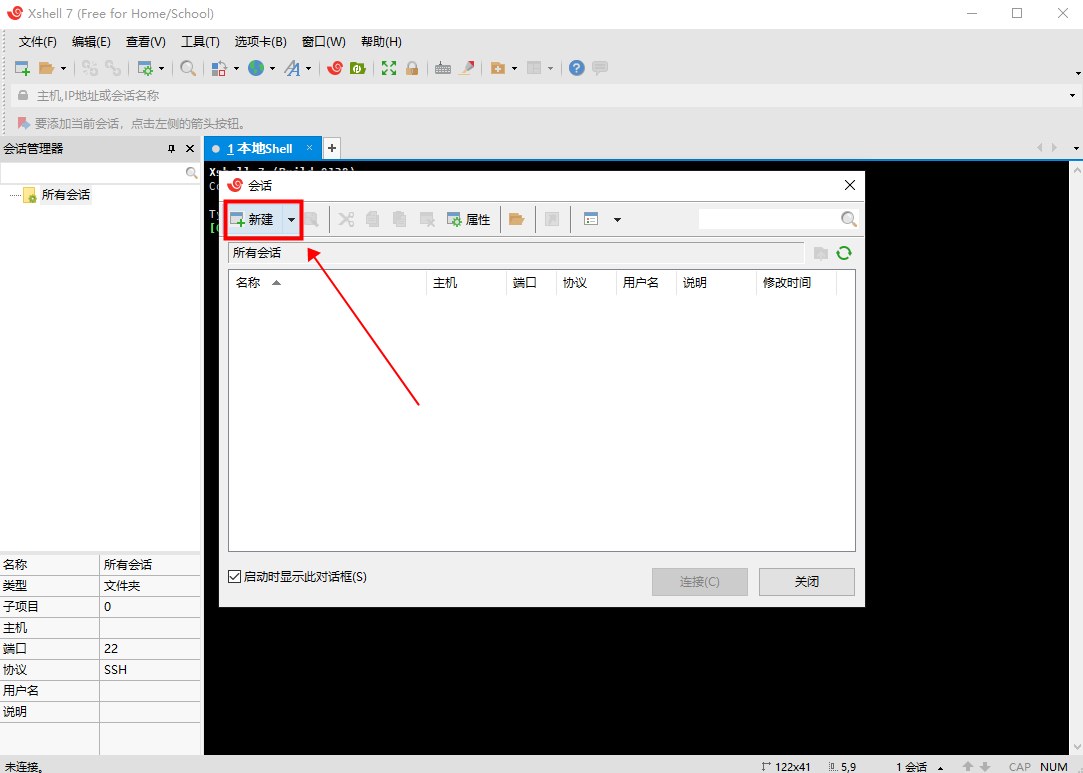Click the speech bubble feedback icon
This screenshot has width=1083, height=773.
(600, 68)
